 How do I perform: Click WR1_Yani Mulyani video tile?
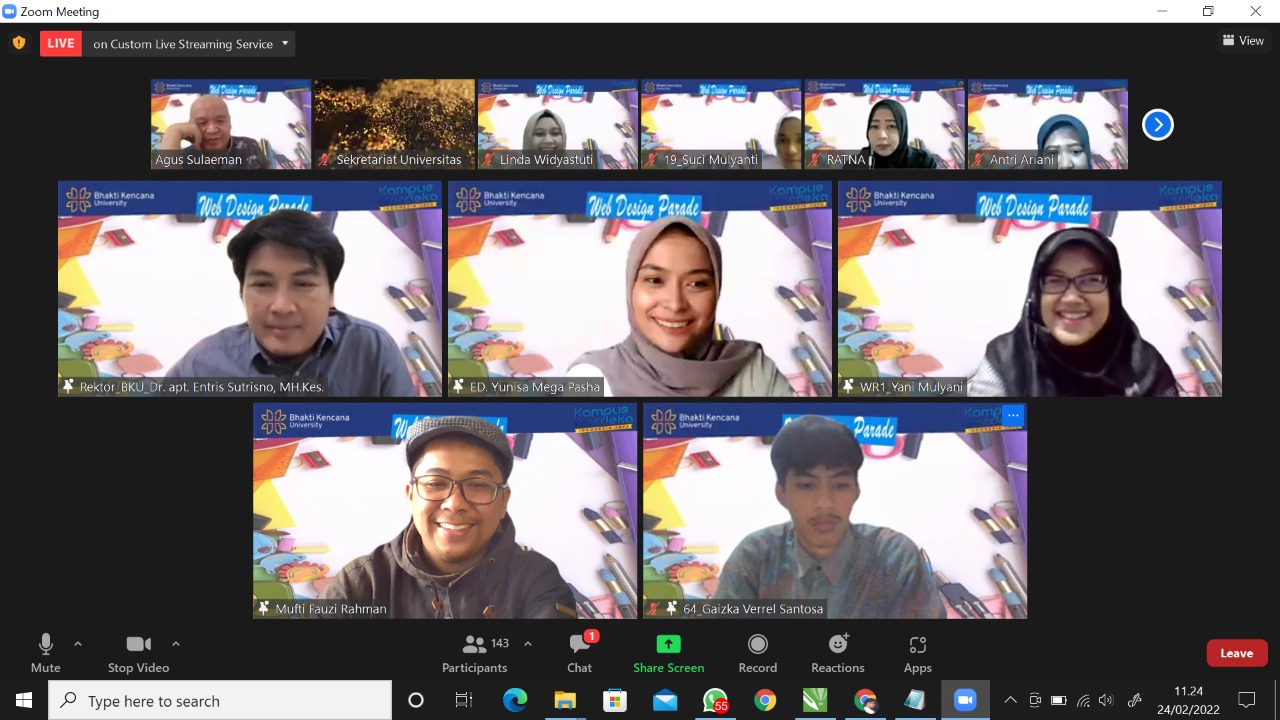point(1030,289)
